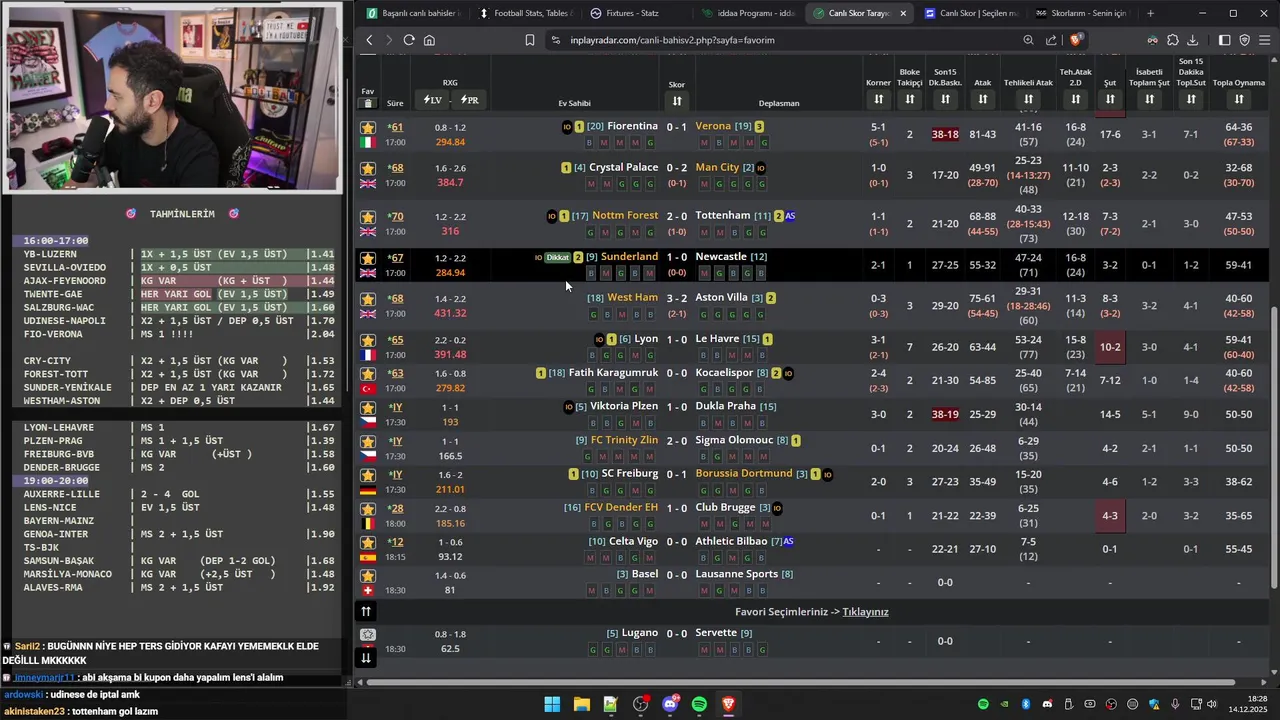Sort table by Skor column

pyautogui.click(x=677, y=101)
